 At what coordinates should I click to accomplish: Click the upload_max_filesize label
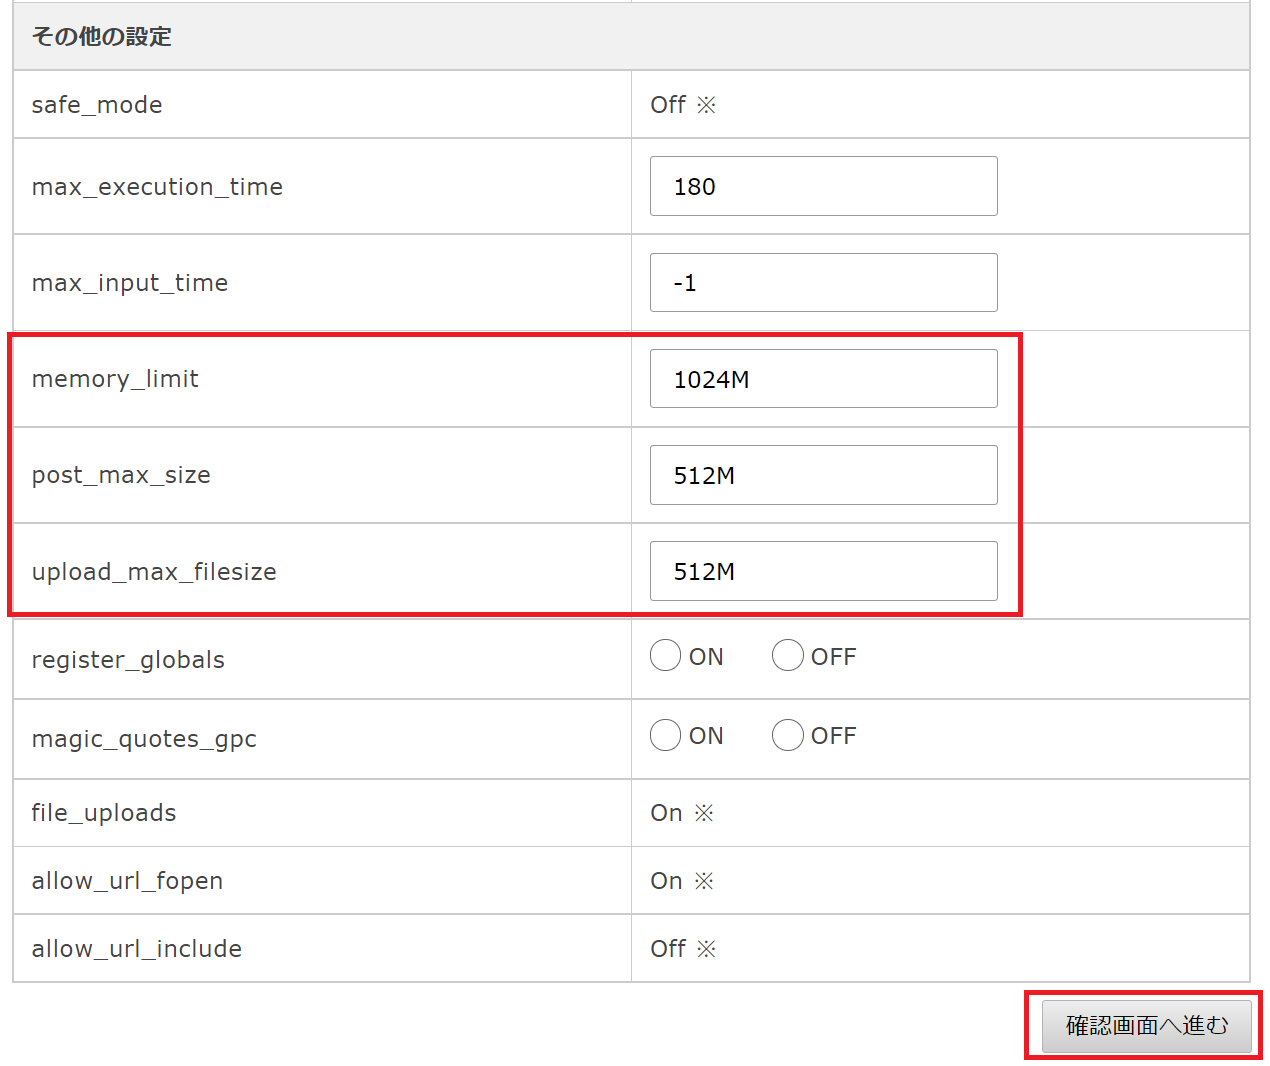(154, 572)
